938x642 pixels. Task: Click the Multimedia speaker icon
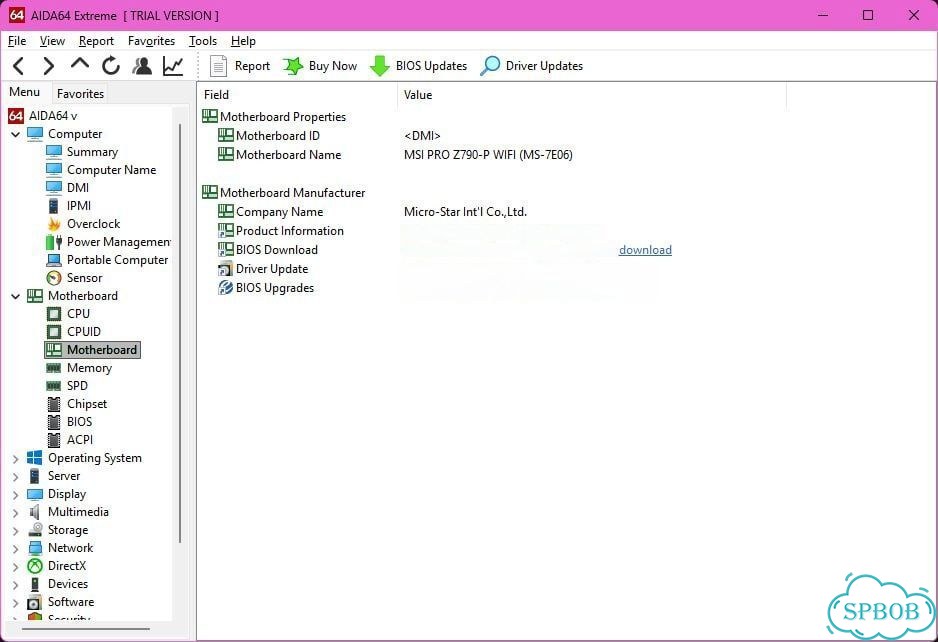[x=35, y=512]
